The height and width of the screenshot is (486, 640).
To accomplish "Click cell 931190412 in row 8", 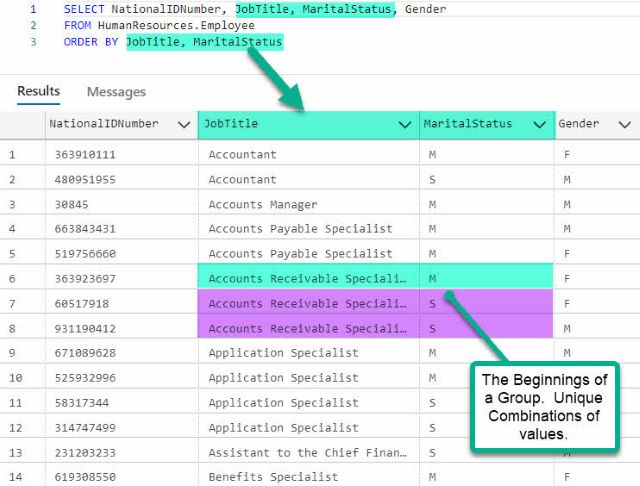I will pos(85,328).
